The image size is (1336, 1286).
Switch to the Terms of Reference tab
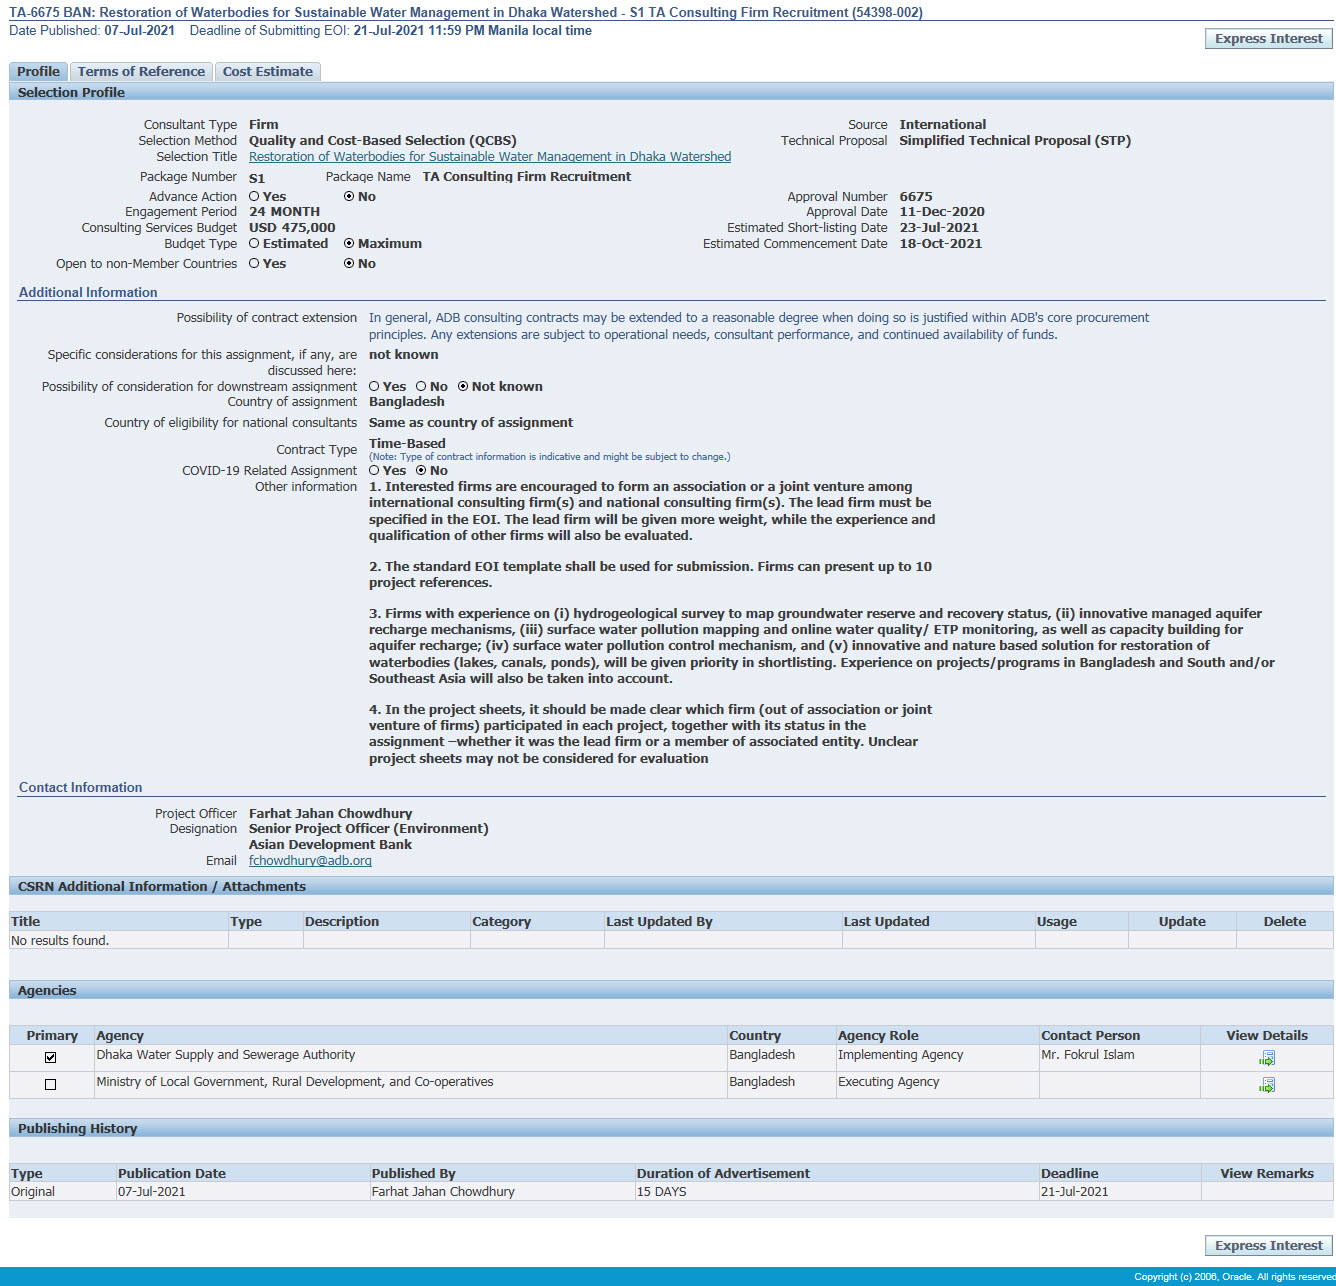point(141,72)
